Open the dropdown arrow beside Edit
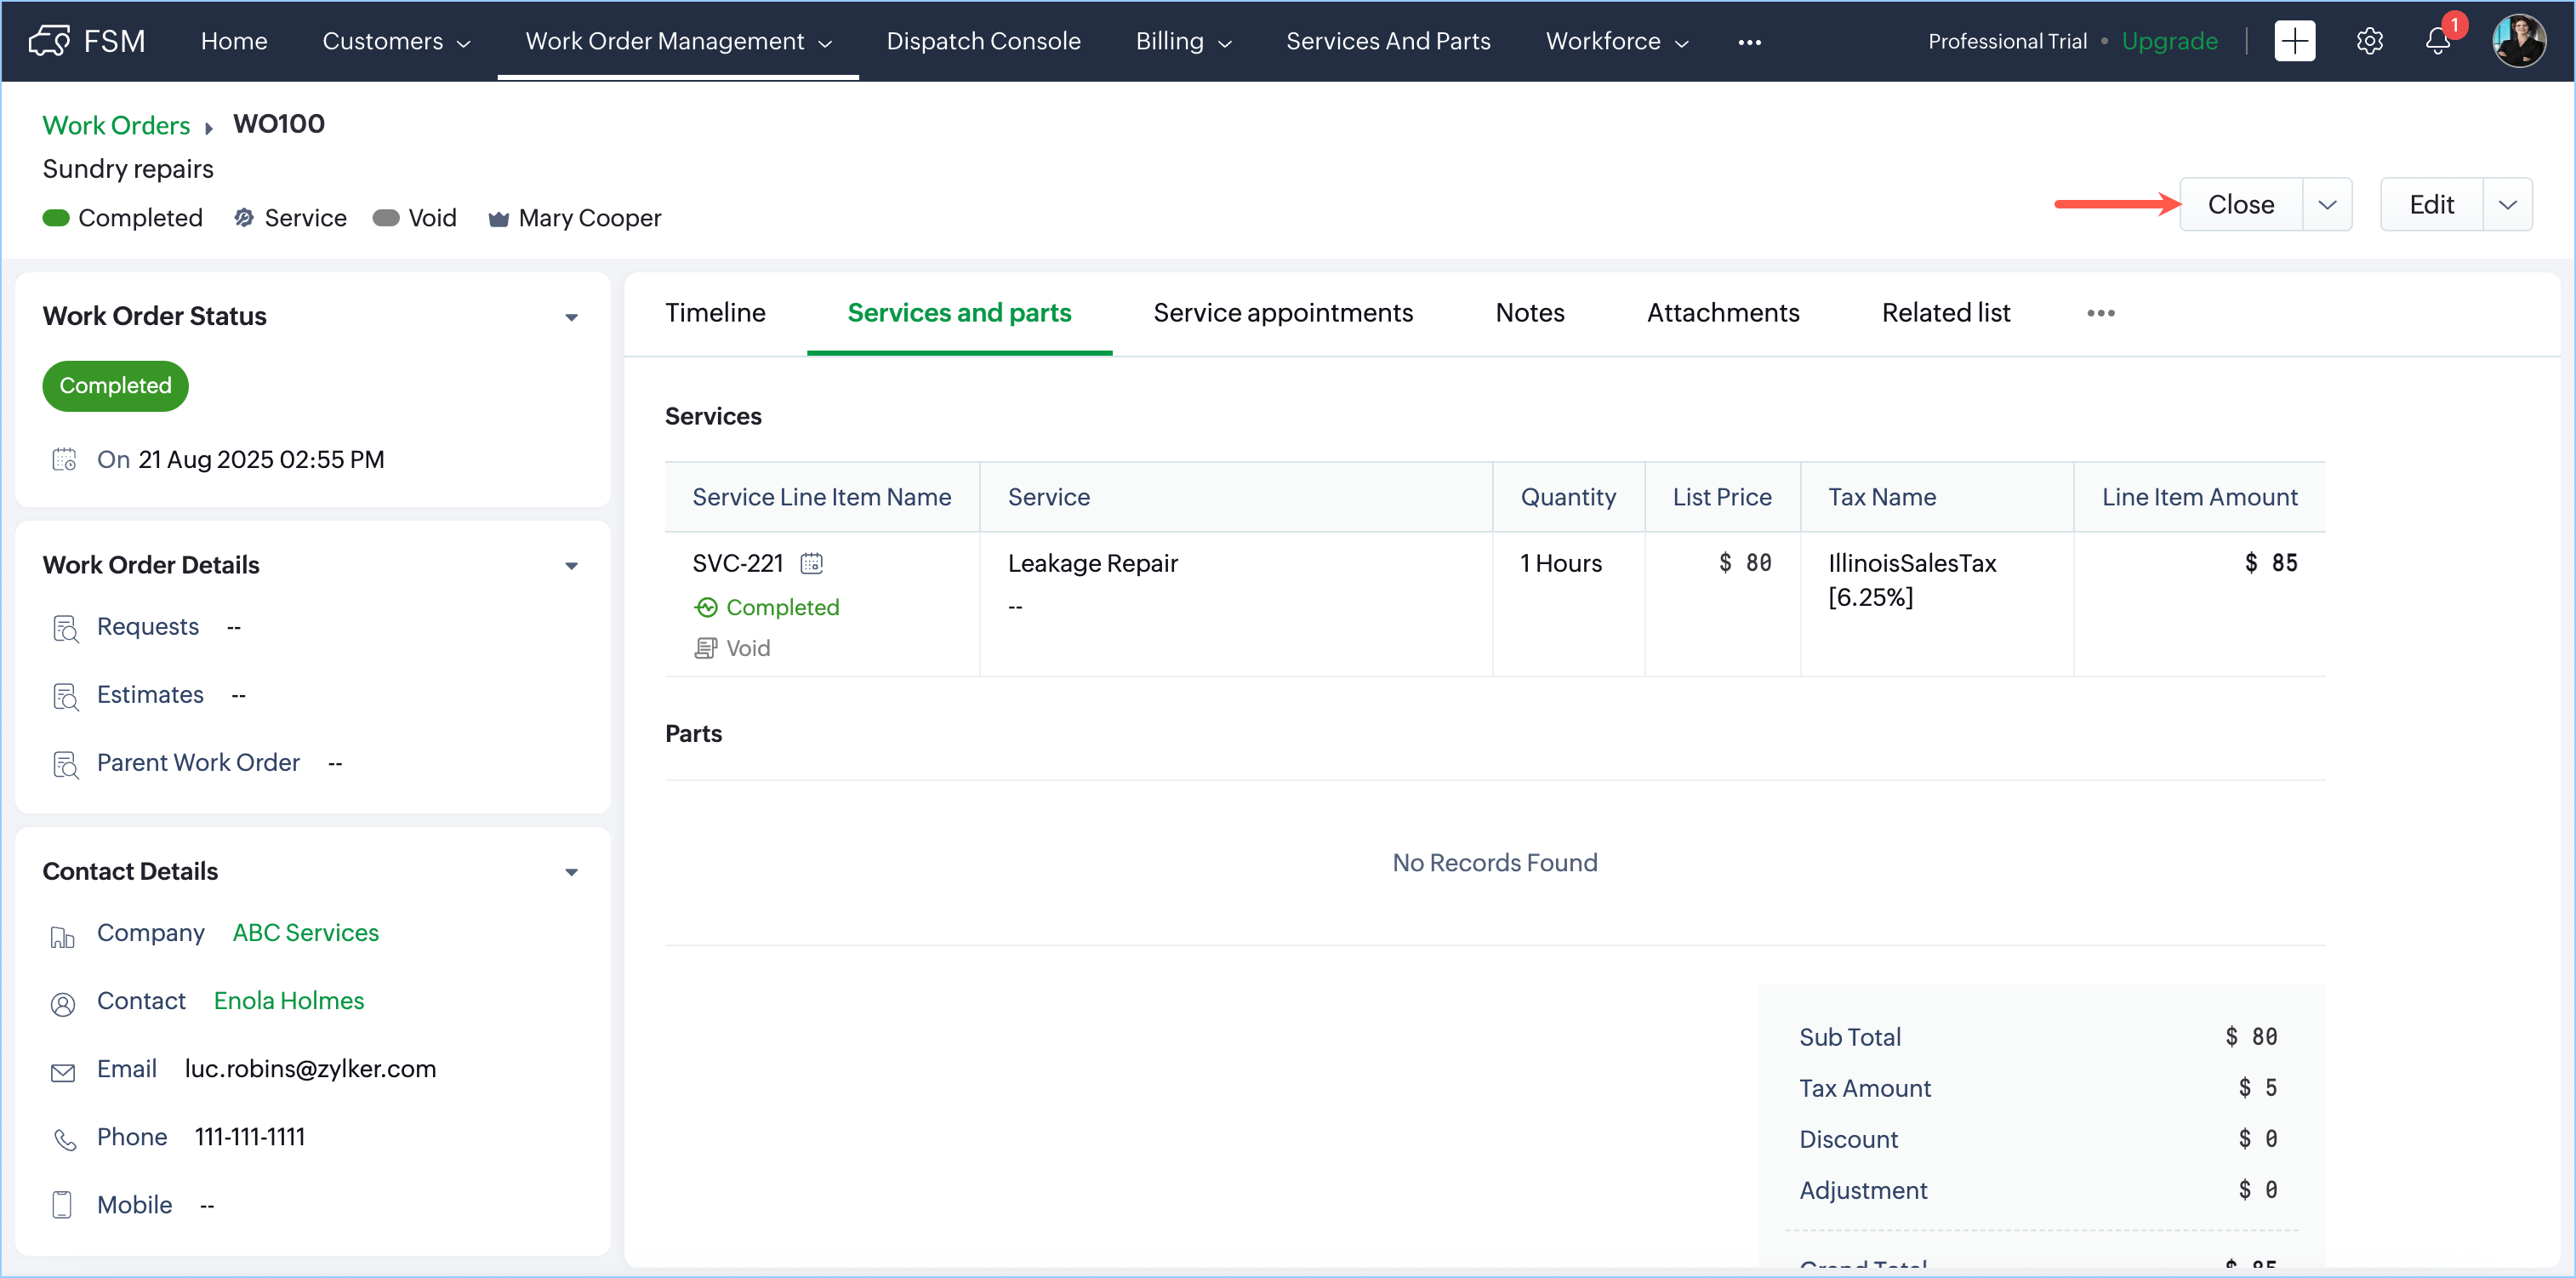 pos(2507,205)
